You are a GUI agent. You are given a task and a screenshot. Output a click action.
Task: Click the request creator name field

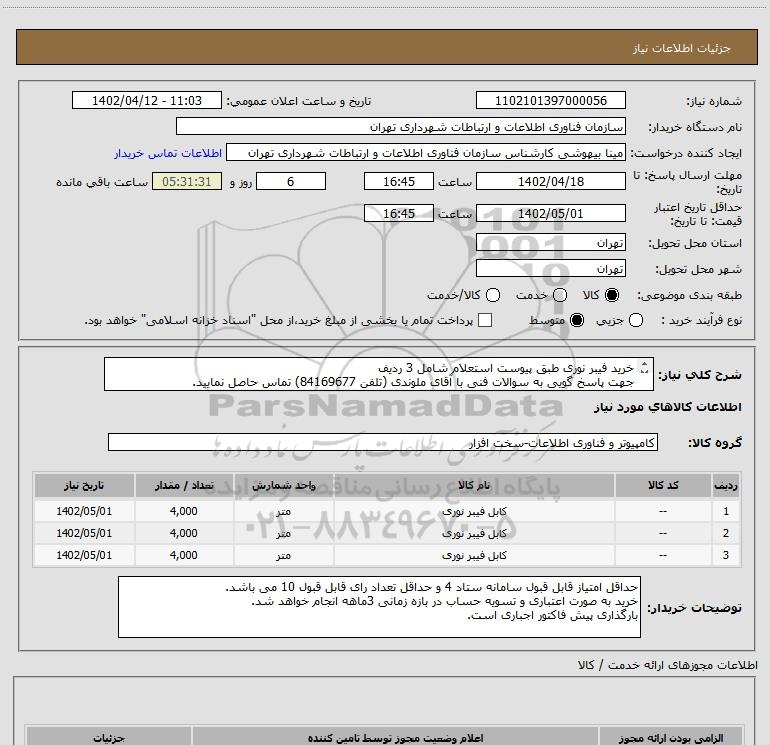[426, 153]
